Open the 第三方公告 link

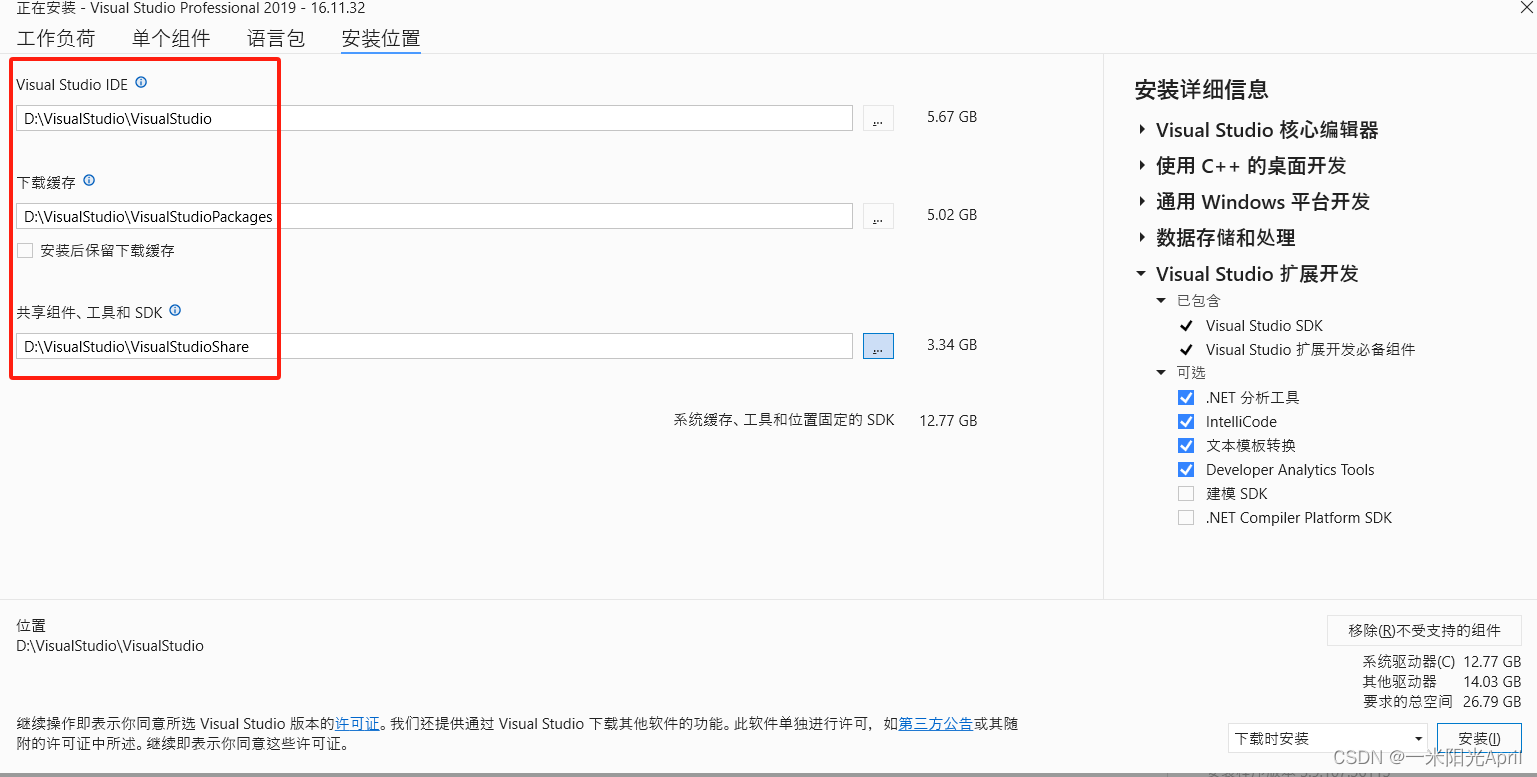click(935, 724)
